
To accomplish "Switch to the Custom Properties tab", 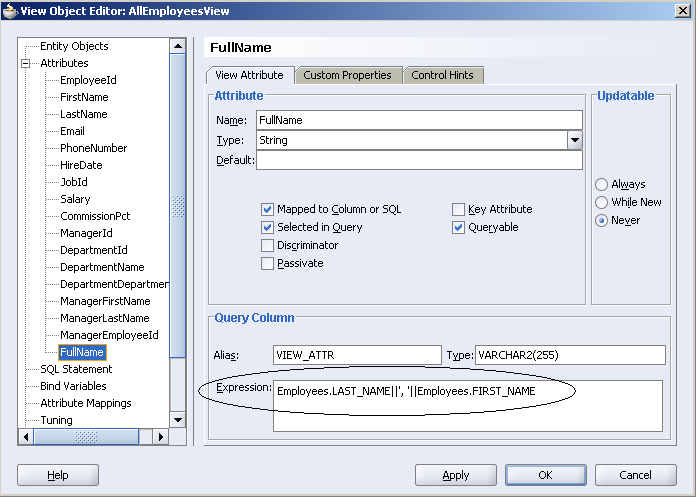I will pos(347,75).
